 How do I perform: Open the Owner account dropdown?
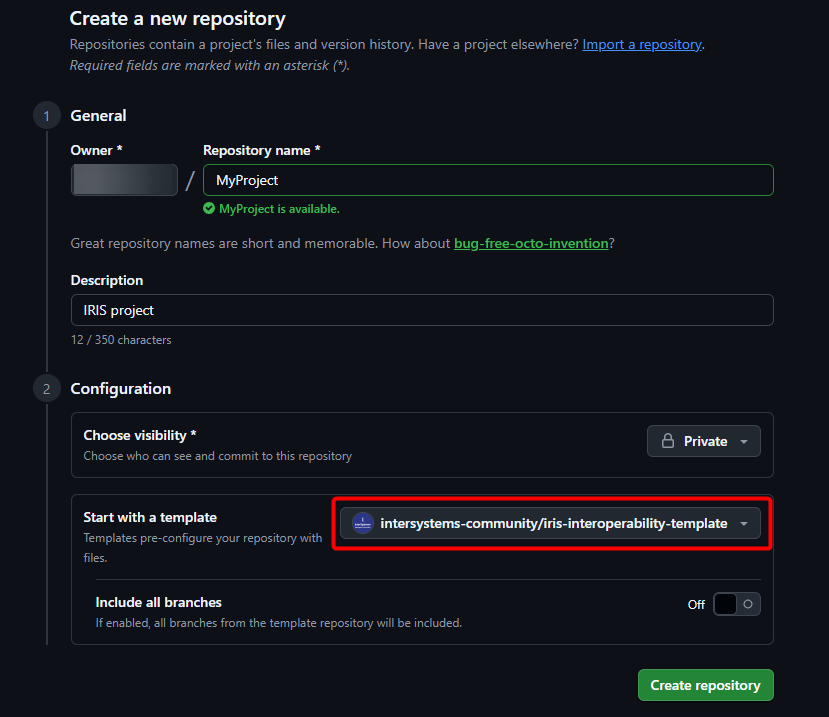pos(124,180)
